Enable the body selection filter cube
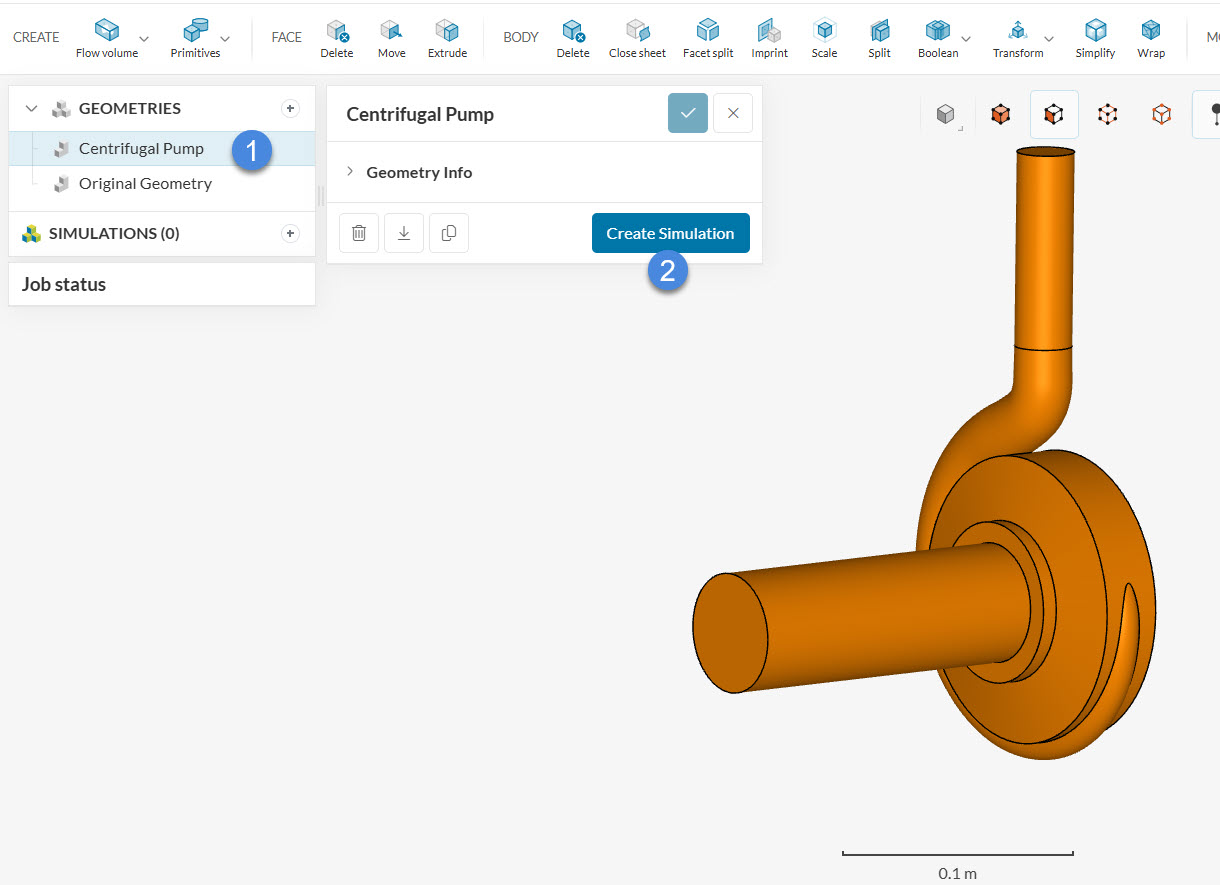The height and width of the screenshot is (885, 1220). 1000,114
